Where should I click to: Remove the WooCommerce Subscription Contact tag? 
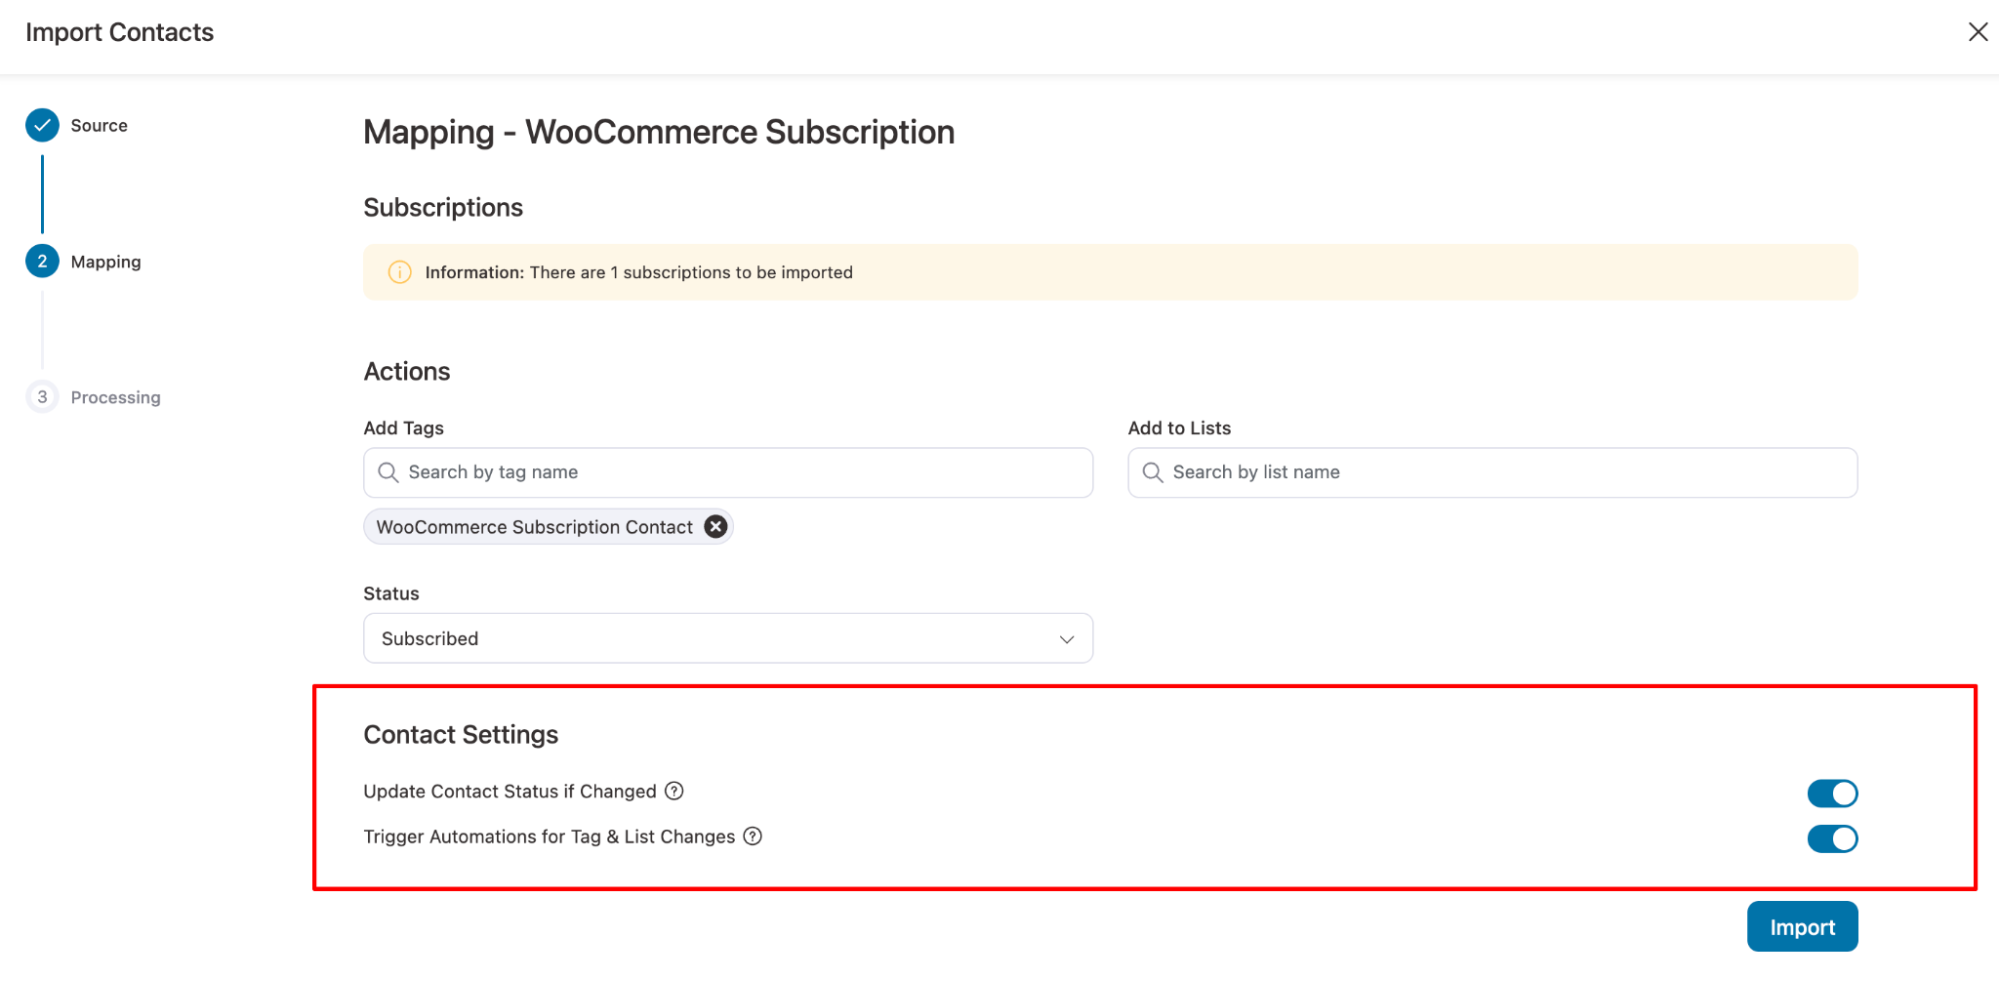(714, 526)
